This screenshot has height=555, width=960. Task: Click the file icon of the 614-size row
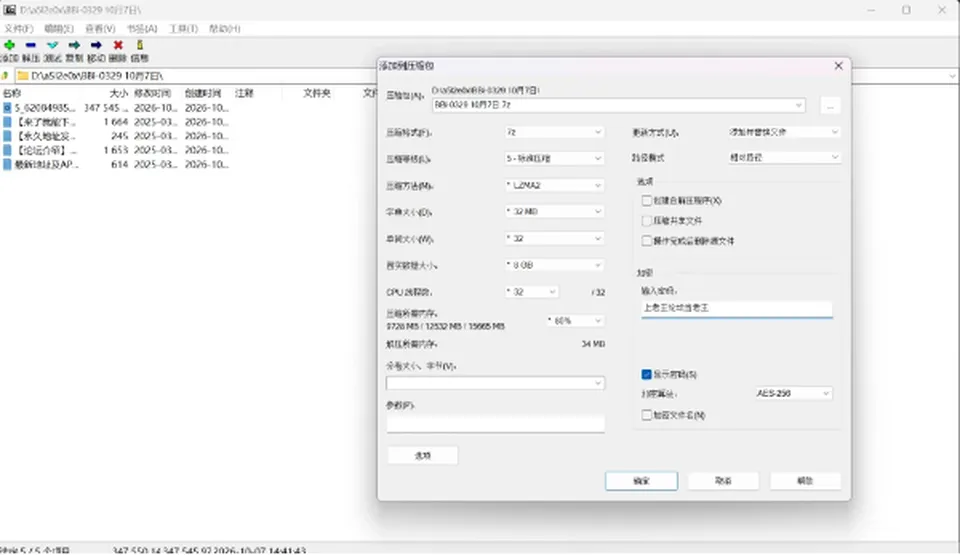click(x=7, y=164)
